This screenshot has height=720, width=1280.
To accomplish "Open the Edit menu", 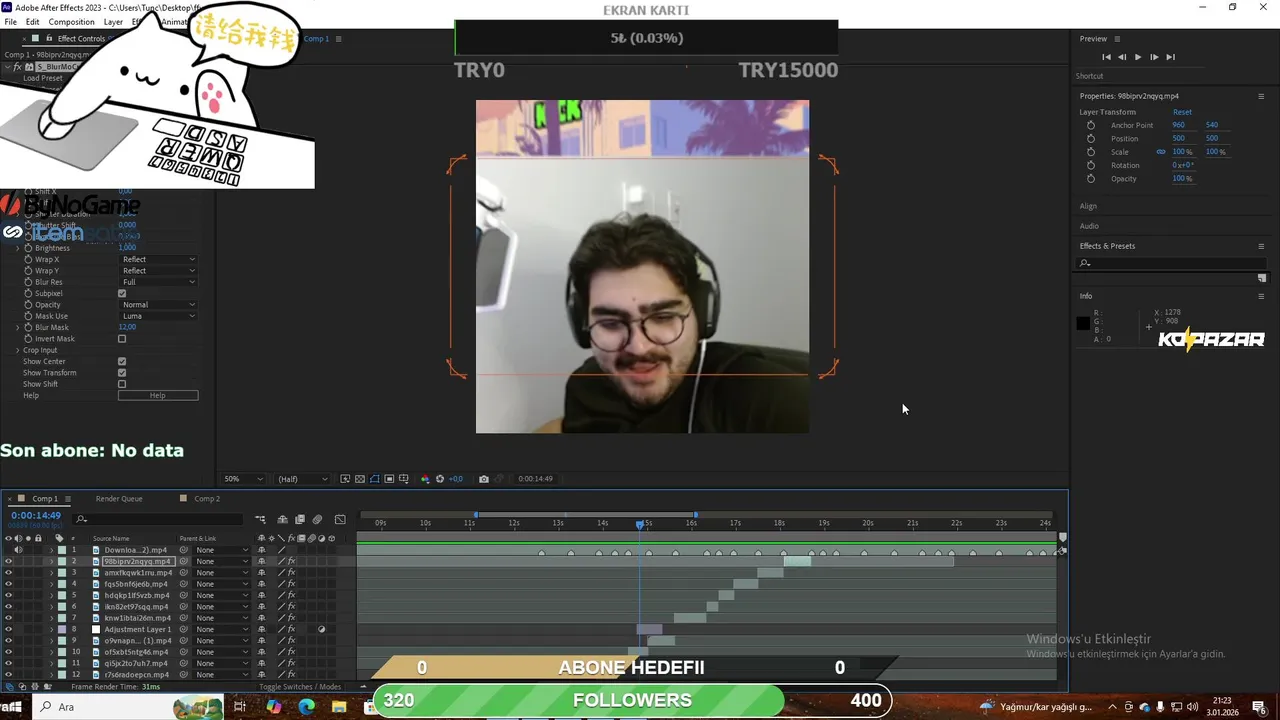I will (33, 22).
